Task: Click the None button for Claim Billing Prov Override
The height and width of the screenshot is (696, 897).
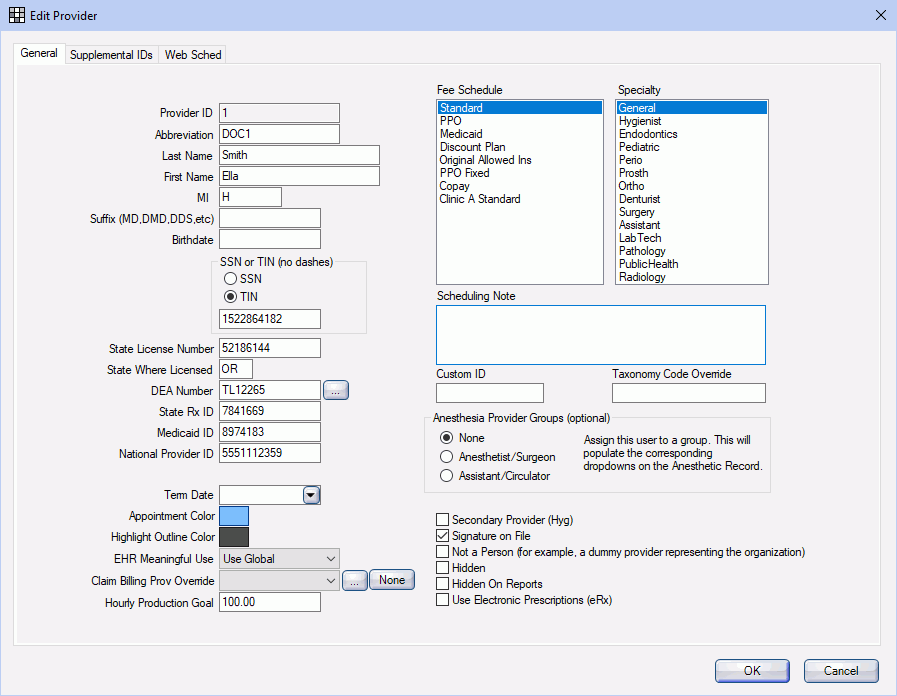Action: [x=391, y=579]
